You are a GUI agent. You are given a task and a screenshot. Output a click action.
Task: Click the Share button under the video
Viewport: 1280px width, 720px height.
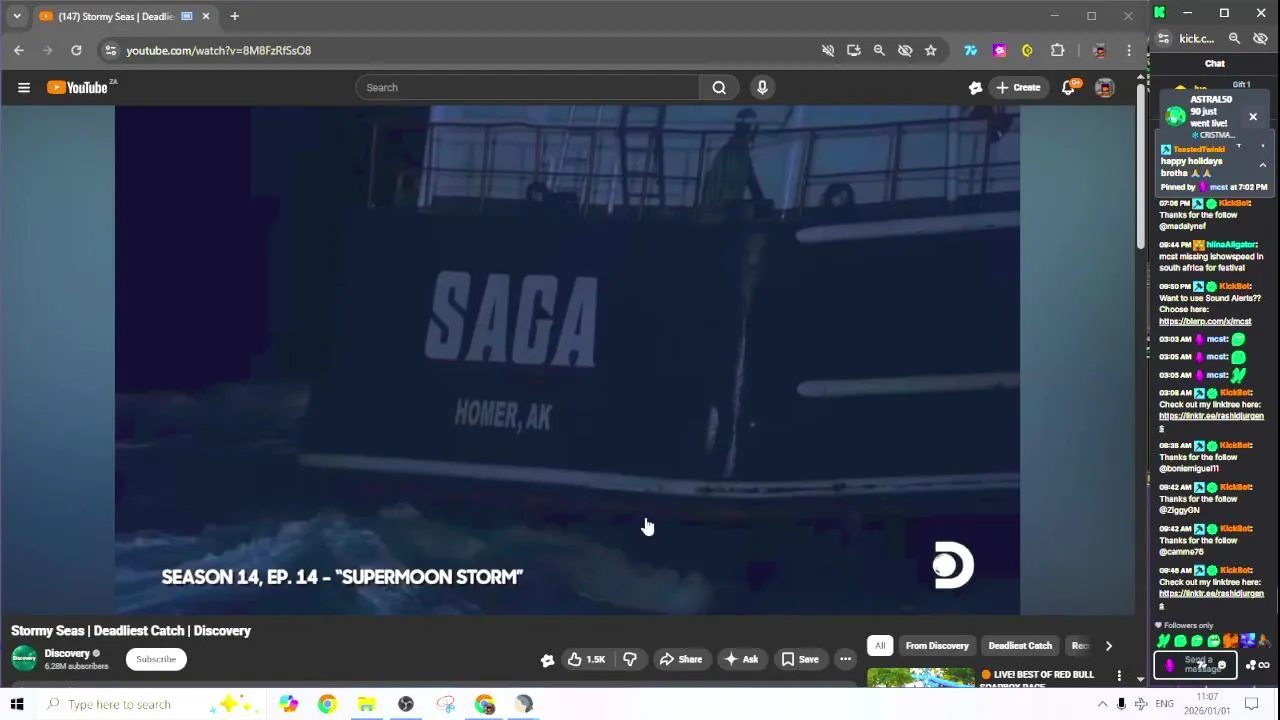click(x=680, y=659)
